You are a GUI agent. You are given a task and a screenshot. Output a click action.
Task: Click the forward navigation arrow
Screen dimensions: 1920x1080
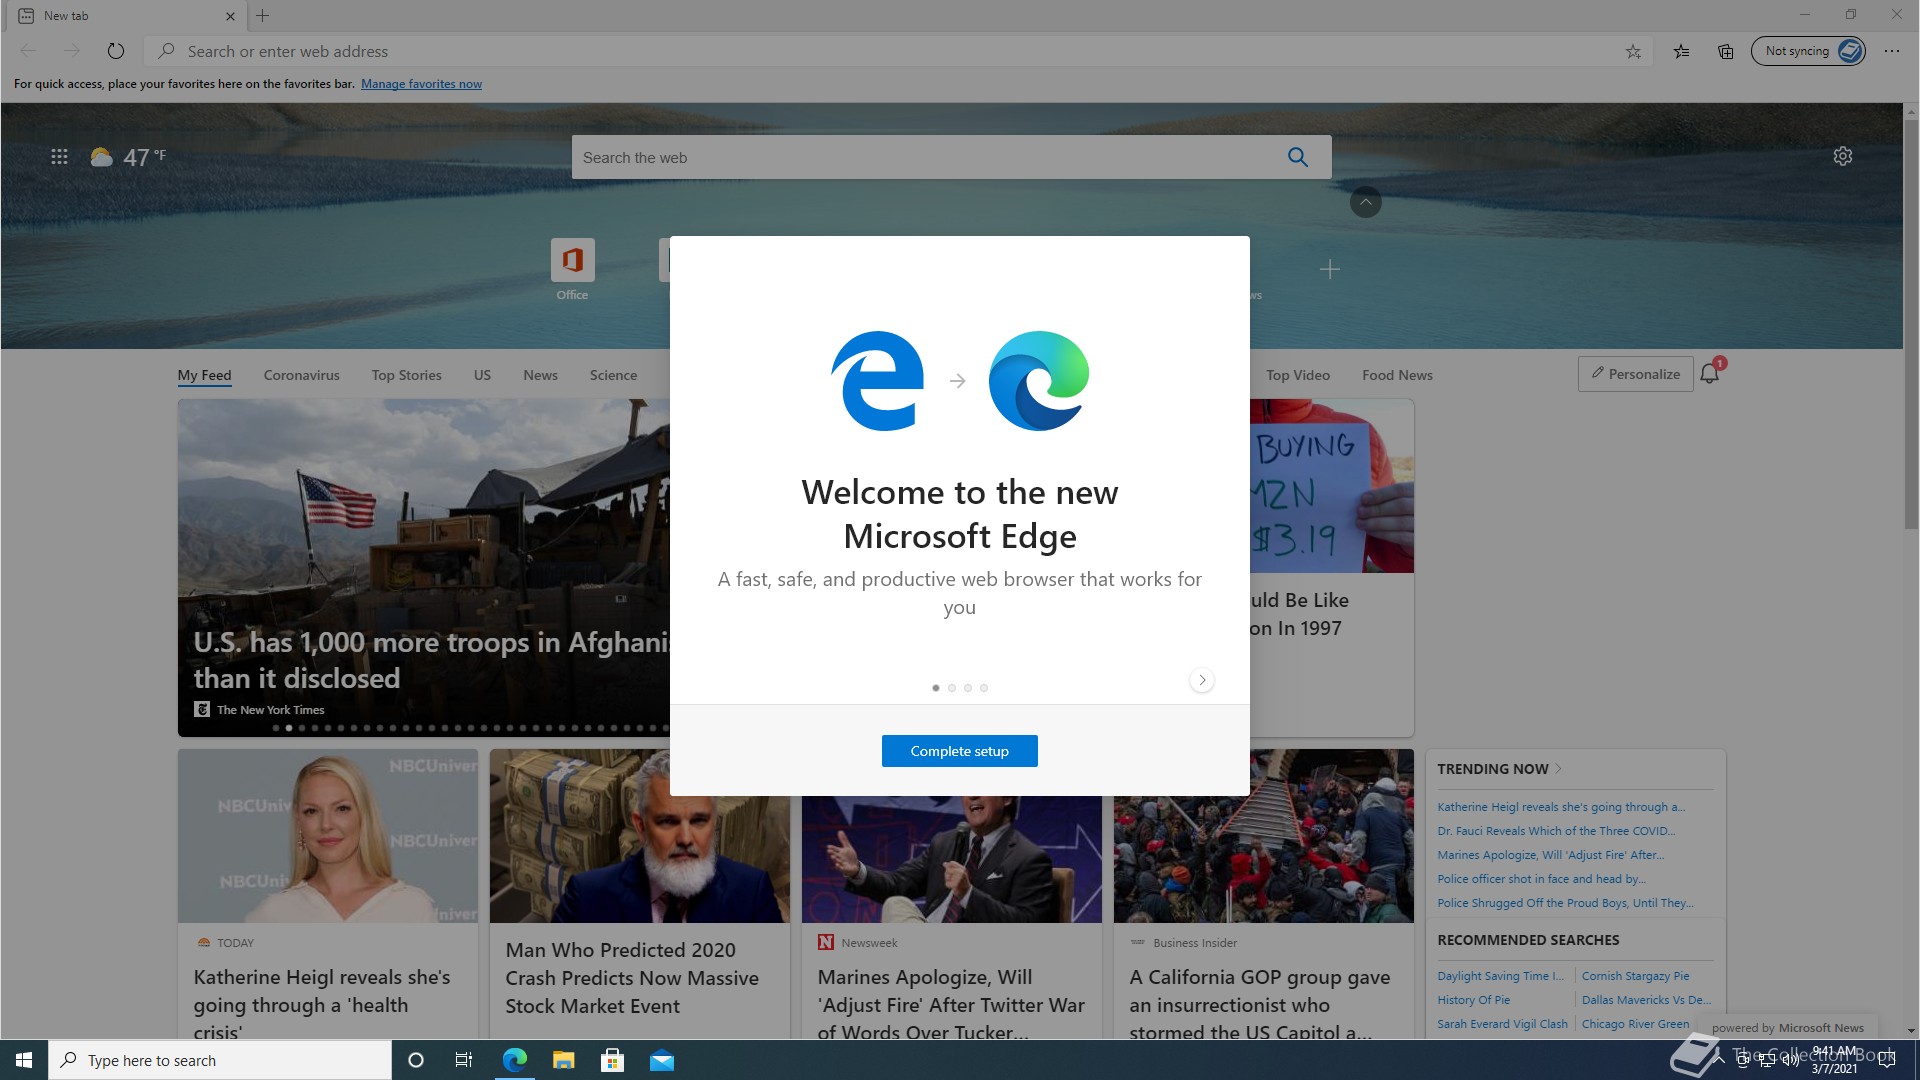[72, 51]
